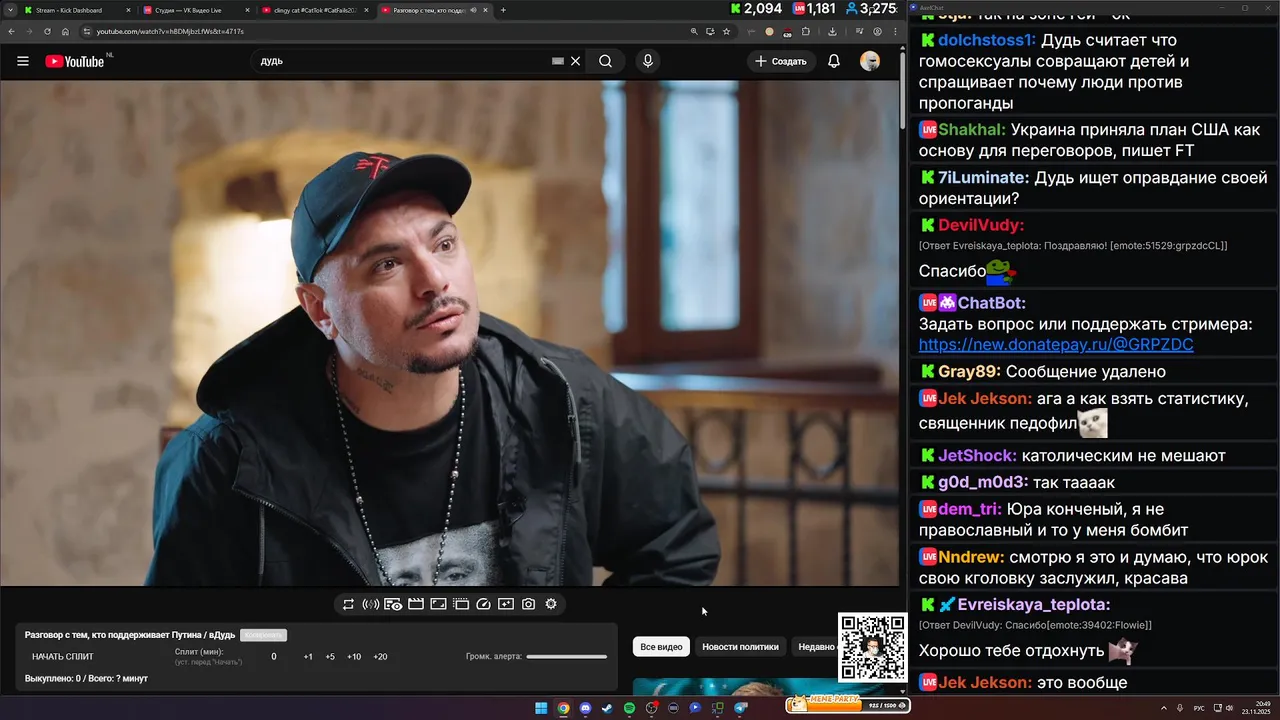Add +5 minutes to split
Viewport: 1280px width, 720px height.
[x=330, y=657]
